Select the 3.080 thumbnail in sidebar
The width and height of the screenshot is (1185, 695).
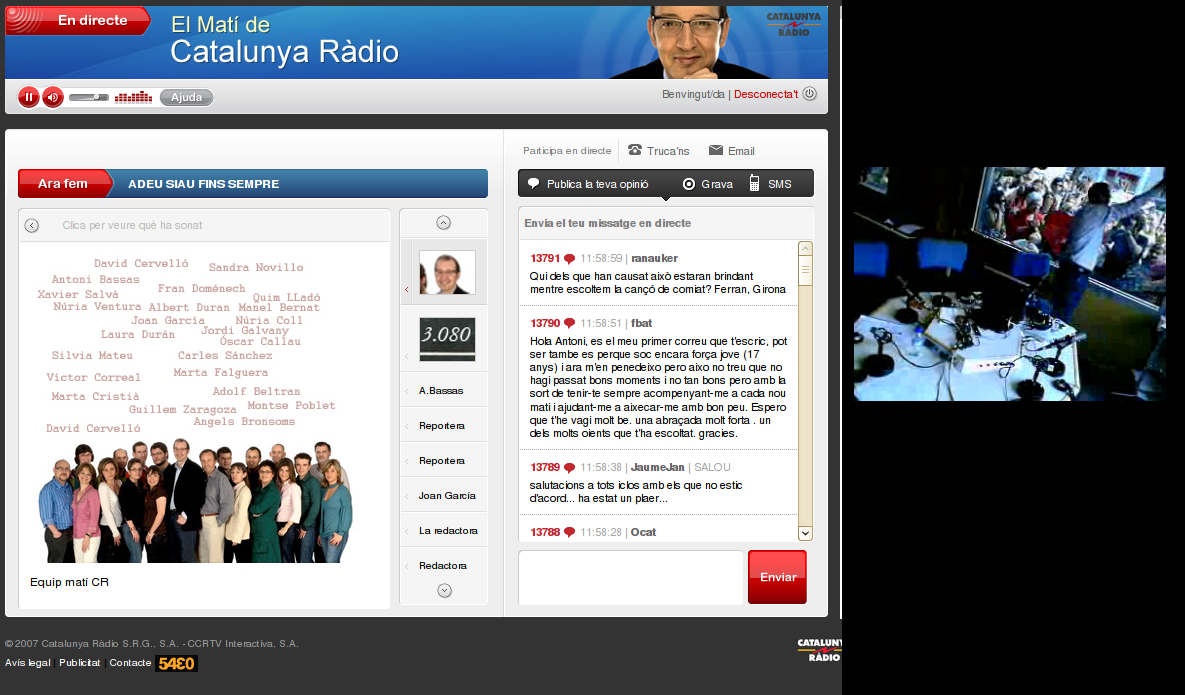click(447, 339)
